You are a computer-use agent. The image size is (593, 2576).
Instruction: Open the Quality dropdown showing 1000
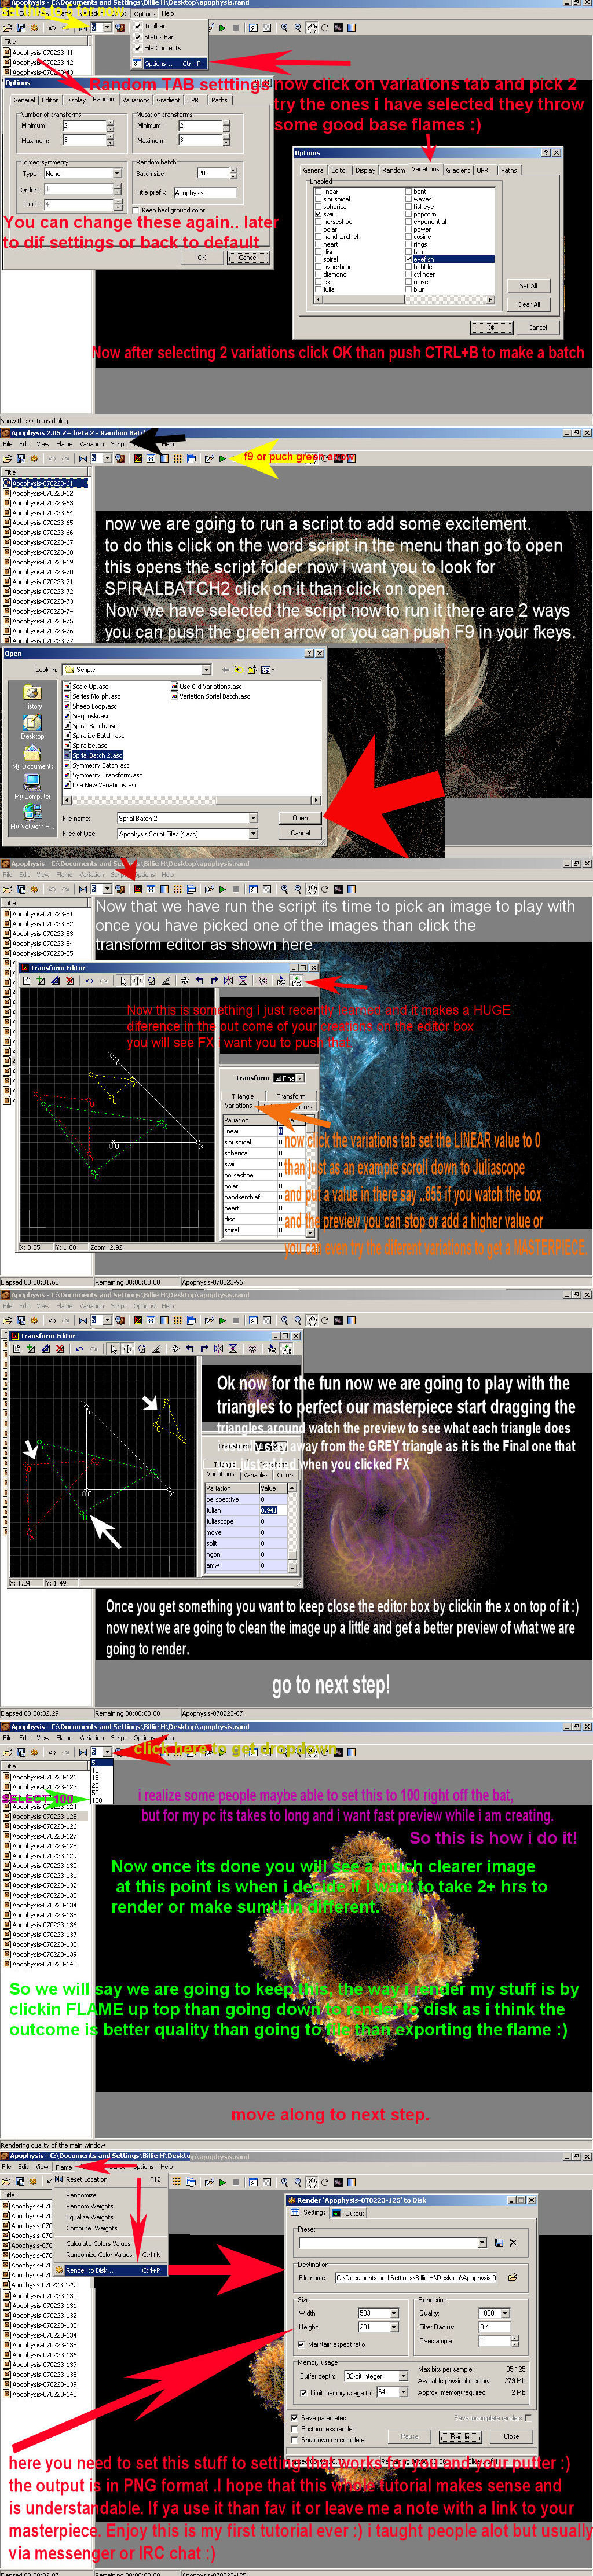pyautogui.click(x=505, y=2313)
